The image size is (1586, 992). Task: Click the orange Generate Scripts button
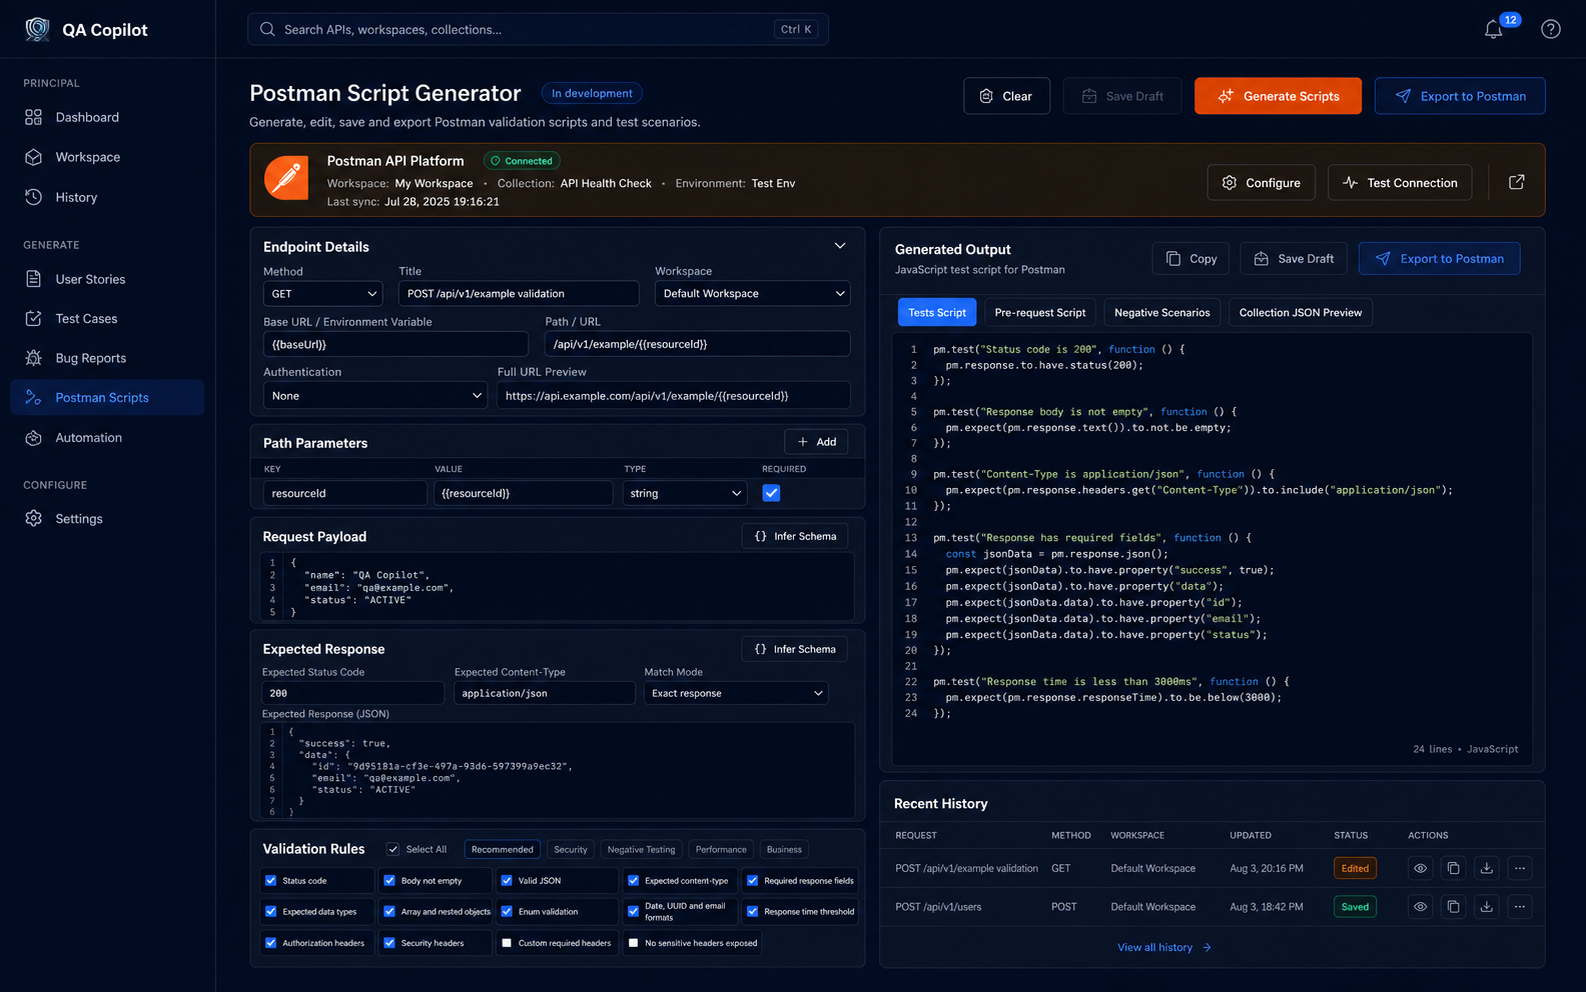tap(1278, 96)
